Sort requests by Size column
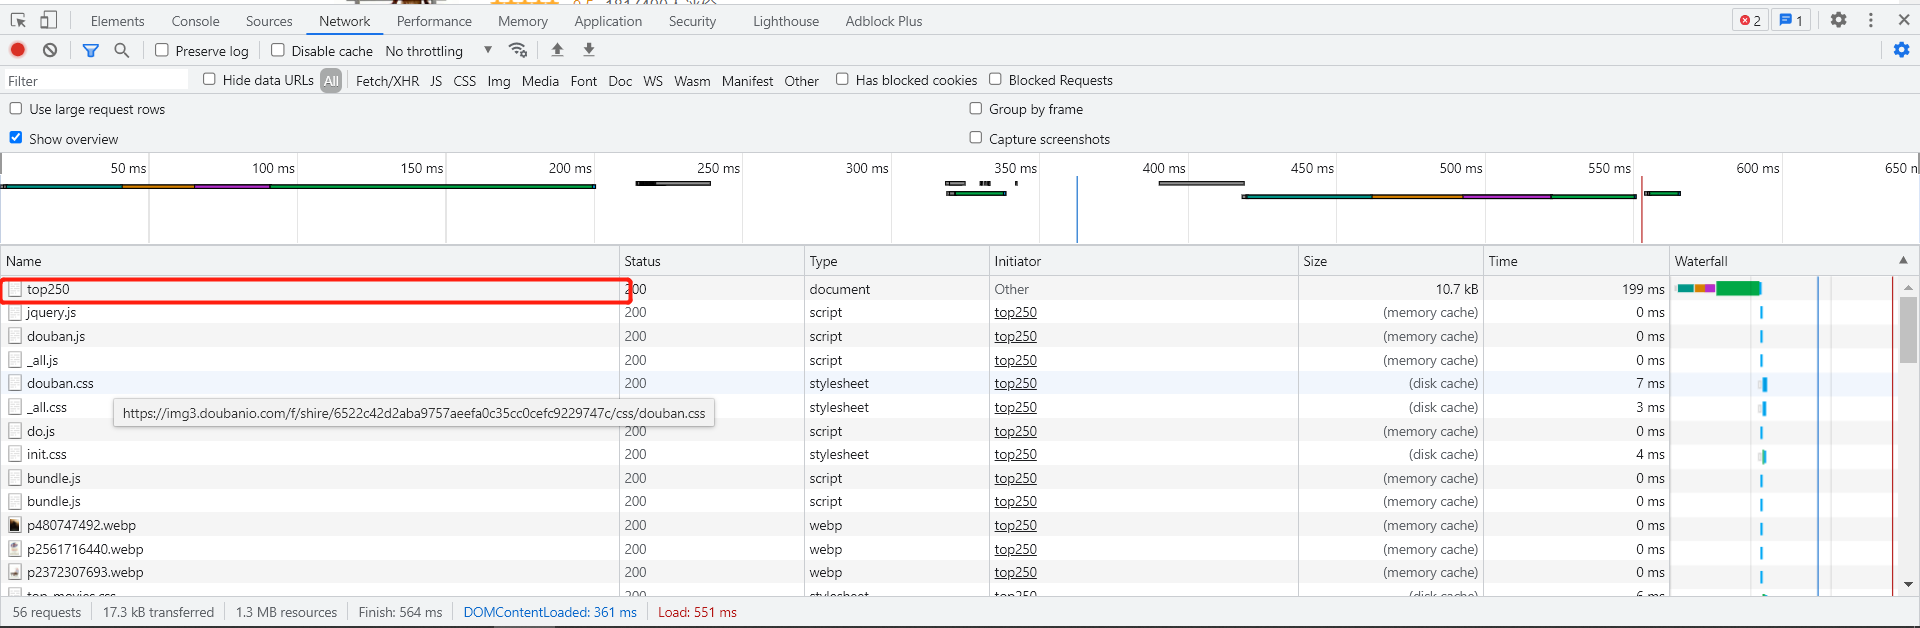This screenshot has width=1920, height=628. [x=1391, y=261]
